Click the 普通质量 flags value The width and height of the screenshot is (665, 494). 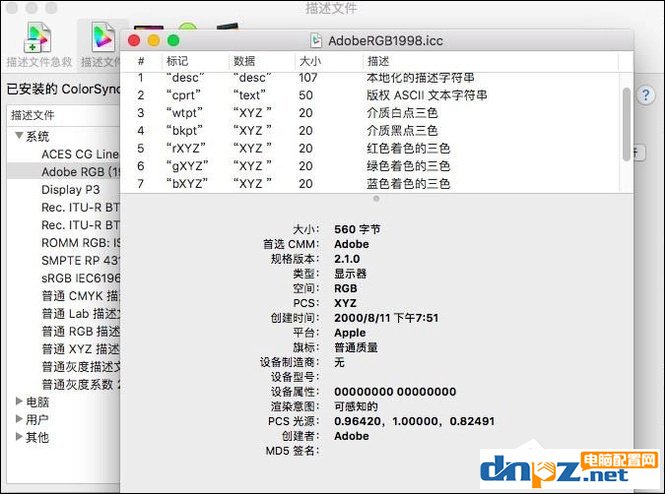click(x=356, y=347)
